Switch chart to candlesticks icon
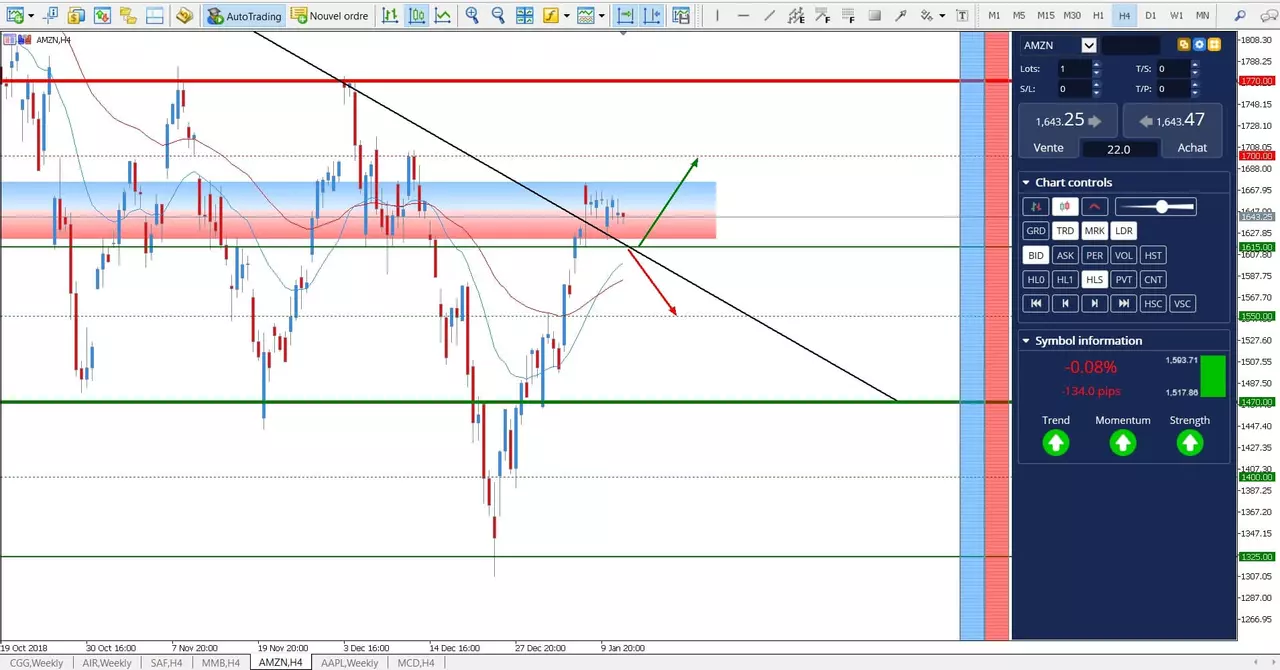This screenshot has width=1280, height=670. pyautogui.click(x=416, y=16)
